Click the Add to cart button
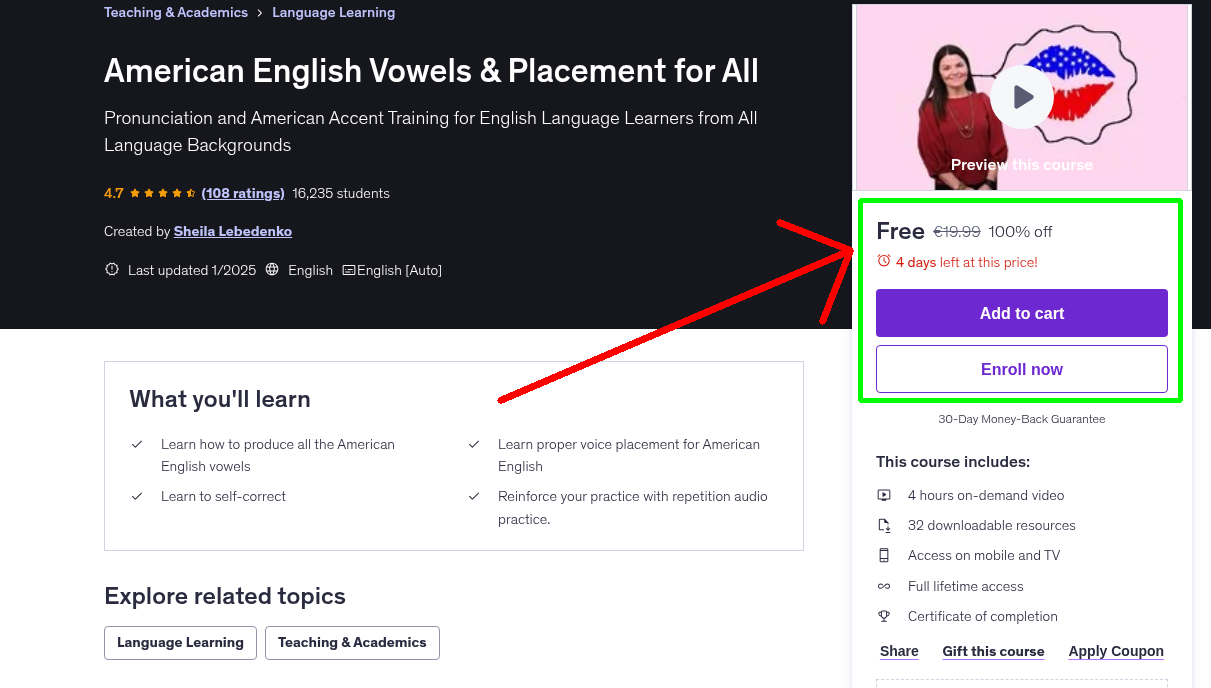Screen dimensions: 1211x688 pyautogui.click(x=1022, y=313)
